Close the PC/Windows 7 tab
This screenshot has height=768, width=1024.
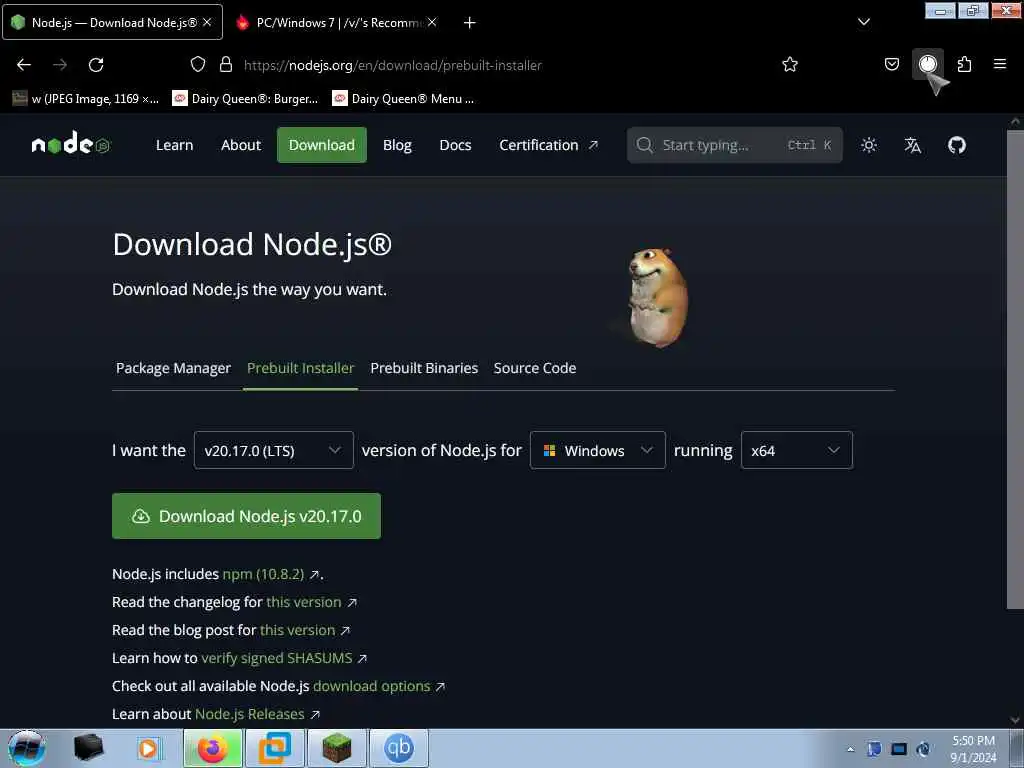(x=432, y=22)
